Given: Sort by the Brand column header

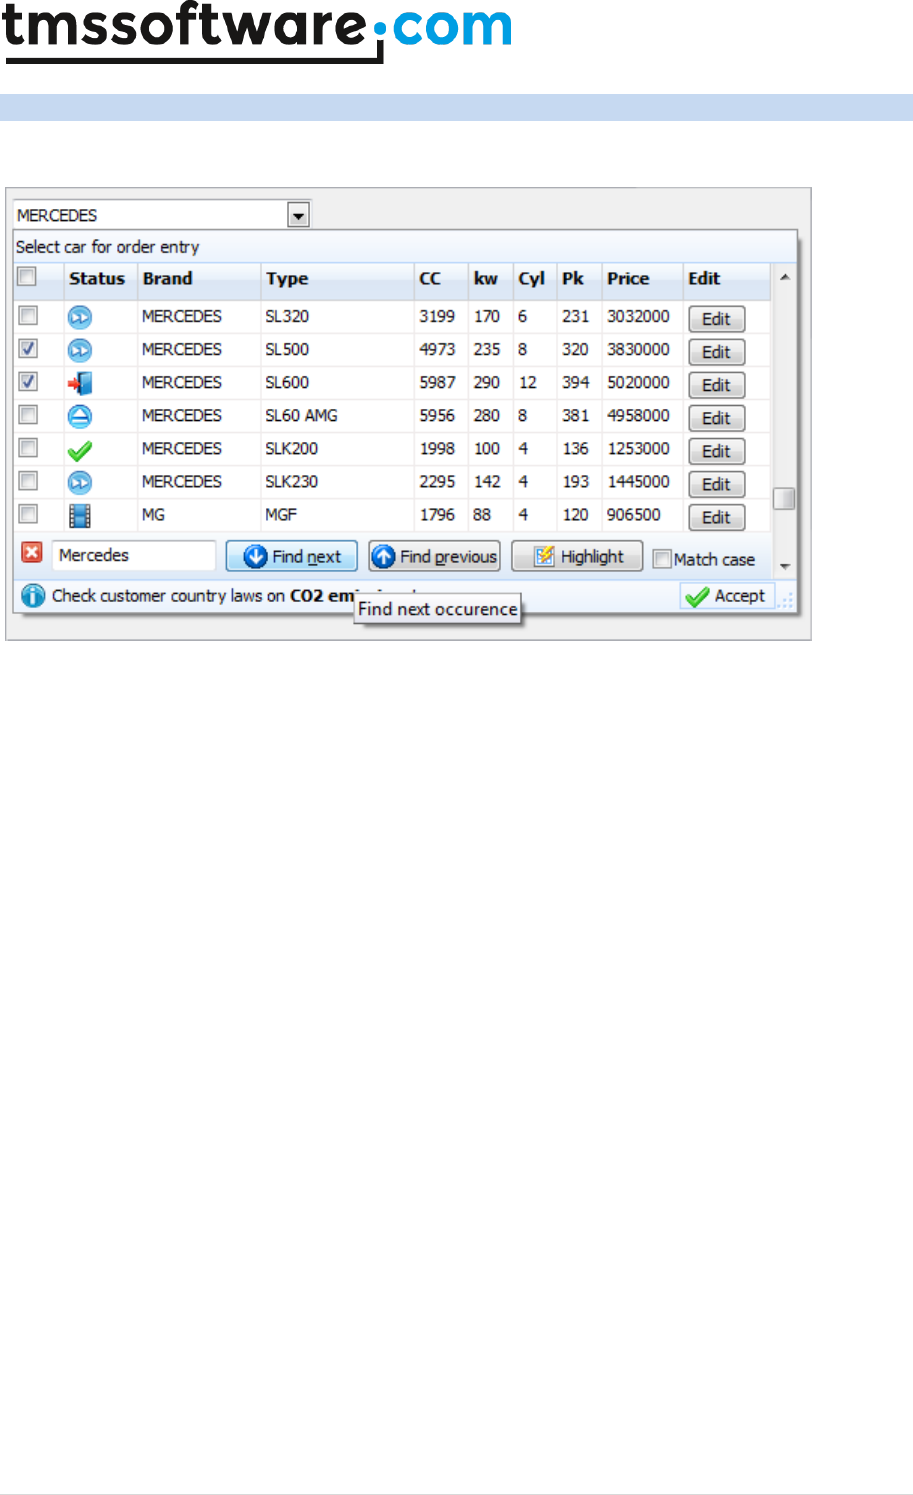Looking at the screenshot, I should click(x=199, y=279).
